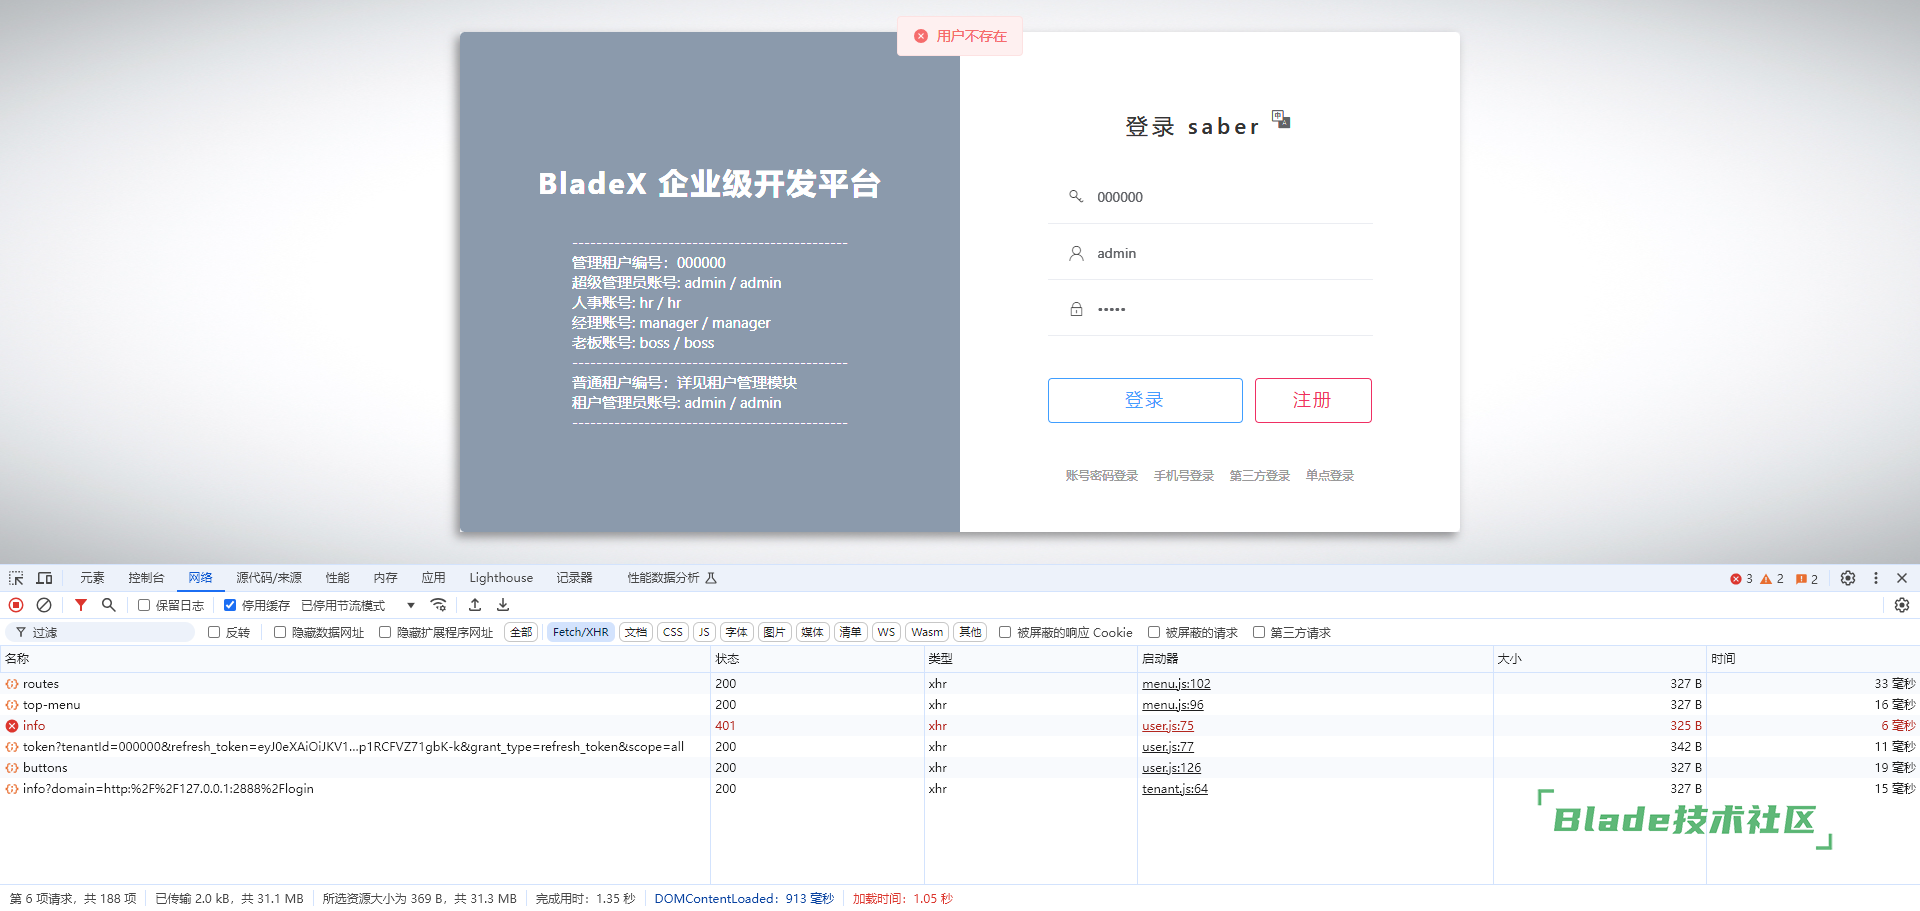Image resolution: width=1920 pixels, height=911 pixels.
Task: Click the blue 登录 button
Action: point(1145,400)
